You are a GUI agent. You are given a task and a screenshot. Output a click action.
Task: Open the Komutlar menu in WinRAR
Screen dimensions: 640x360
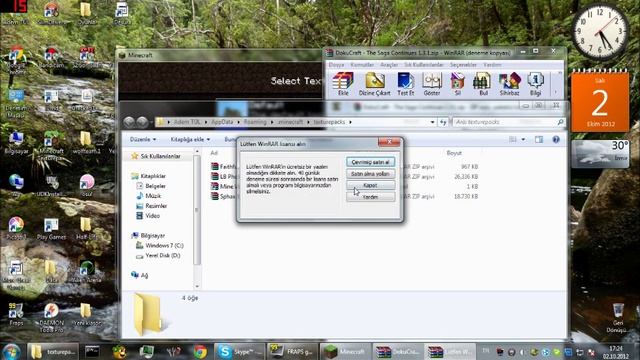pyautogui.click(x=362, y=65)
